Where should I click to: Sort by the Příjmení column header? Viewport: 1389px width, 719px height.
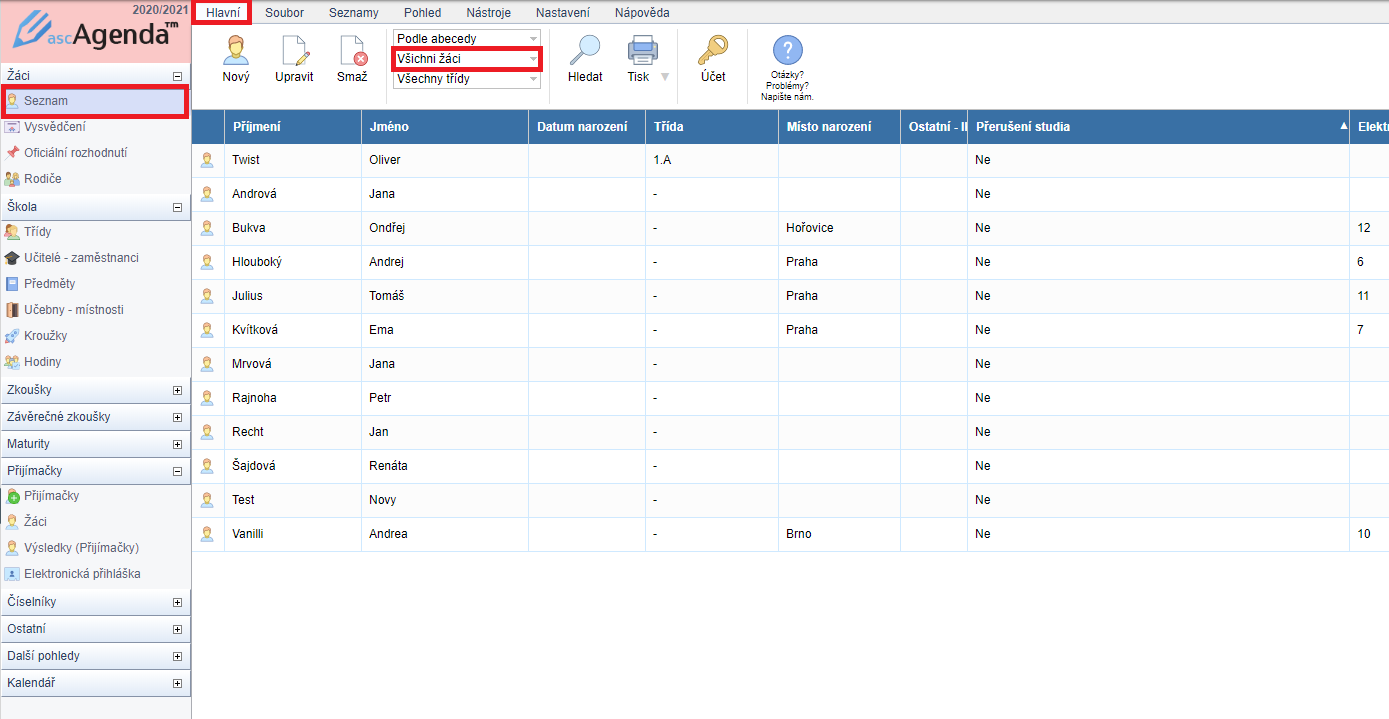tap(293, 127)
